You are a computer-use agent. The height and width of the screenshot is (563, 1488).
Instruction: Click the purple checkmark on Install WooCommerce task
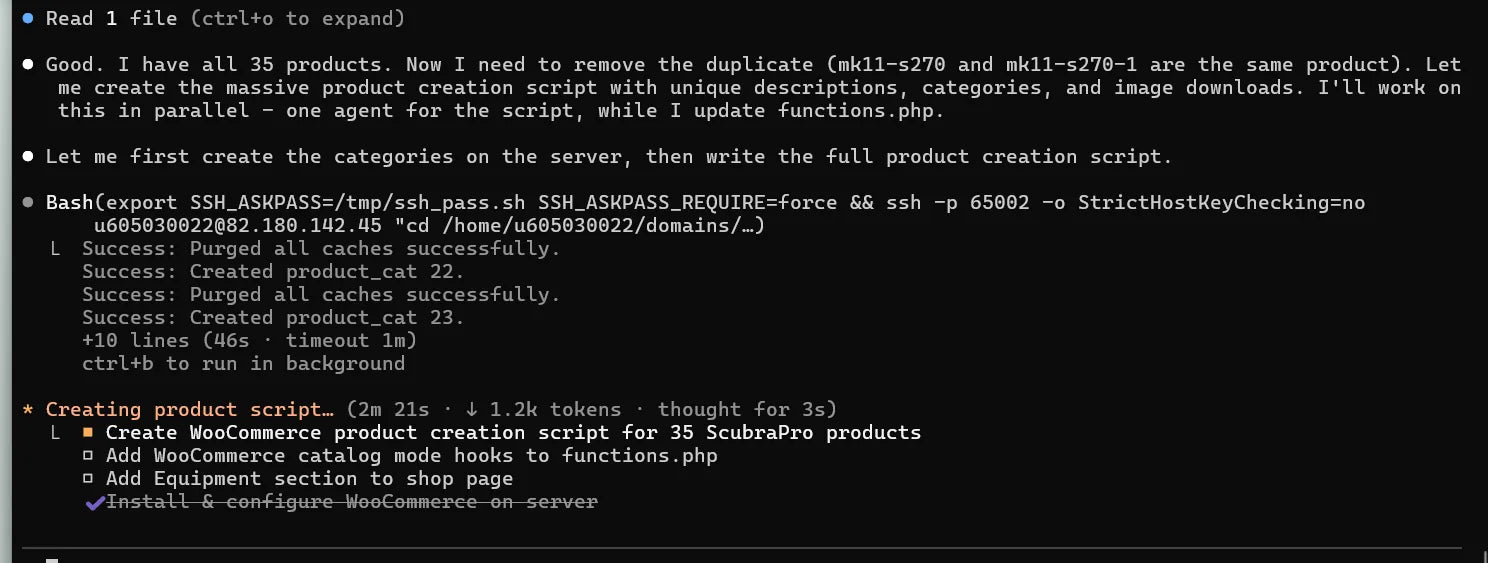point(94,503)
